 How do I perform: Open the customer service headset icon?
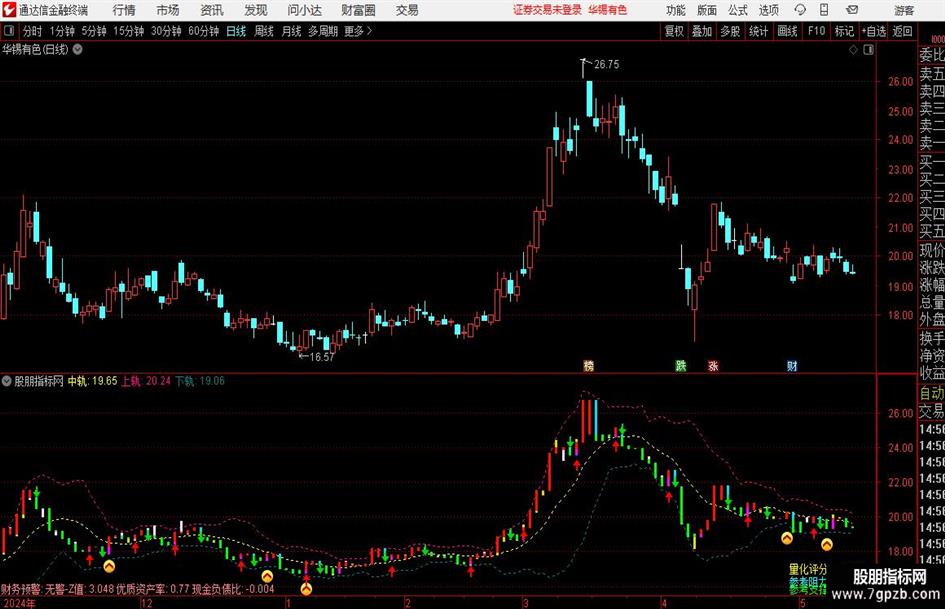(800, 10)
